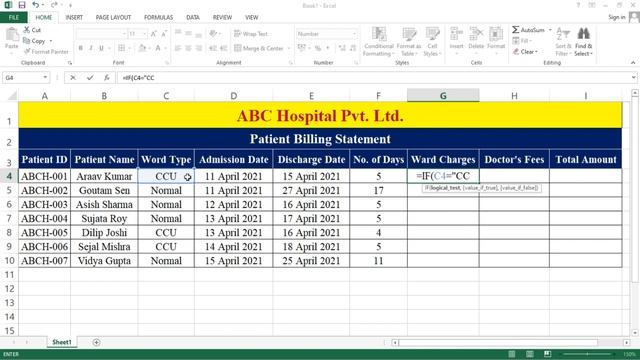640x360 pixels.
Task: Open Find & Select binoculars menu
Action: point(583,42)
